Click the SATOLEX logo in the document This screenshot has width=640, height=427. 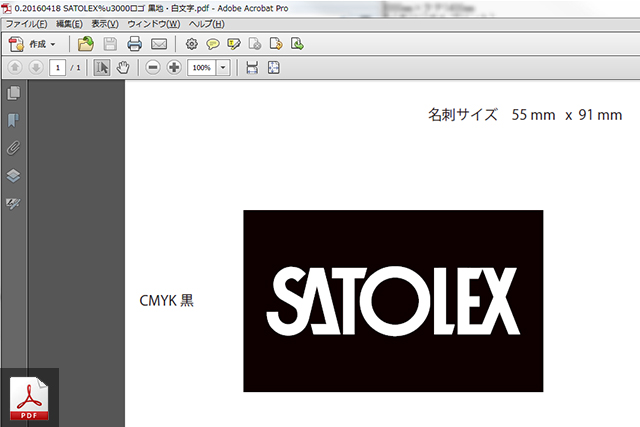coord(393,301)
